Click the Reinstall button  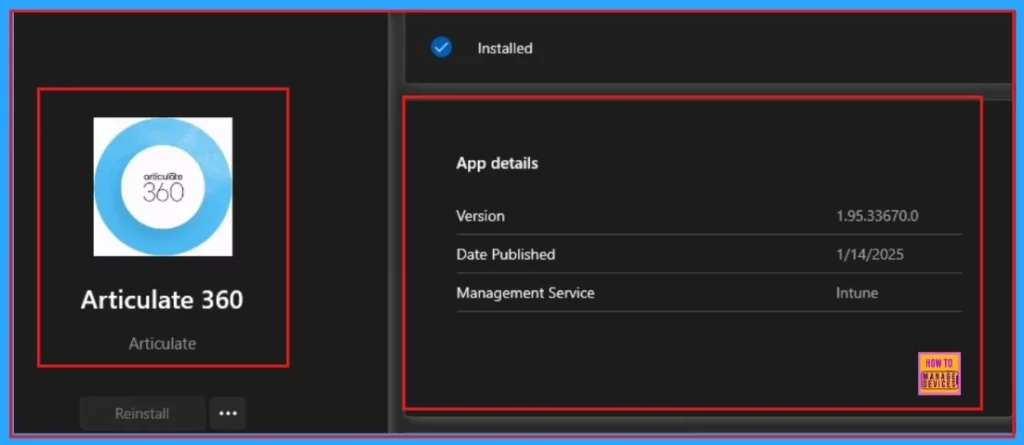[x=142, y=414]
